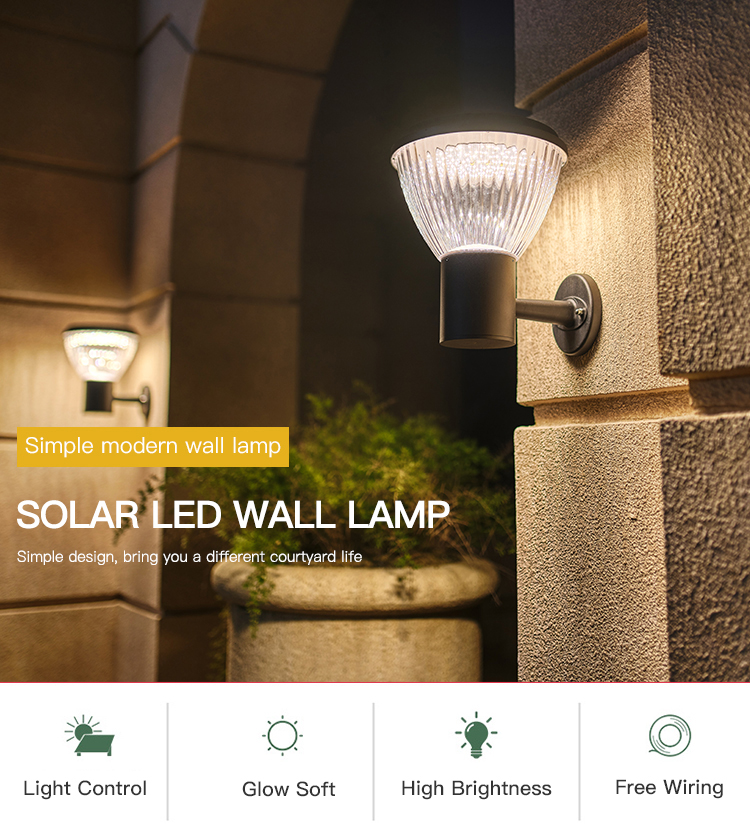Select the High Brightness label

tap(476, 789)
